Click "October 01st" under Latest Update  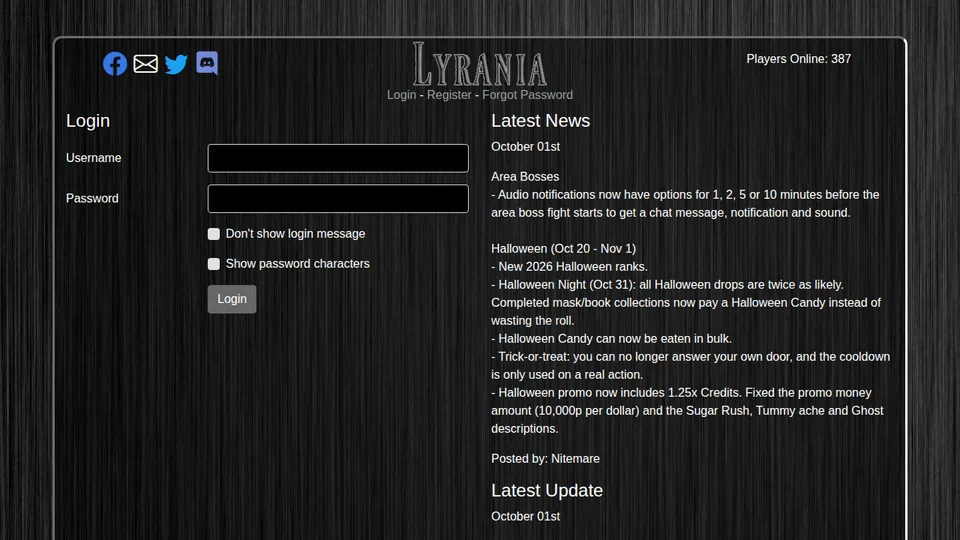(525, 517)
